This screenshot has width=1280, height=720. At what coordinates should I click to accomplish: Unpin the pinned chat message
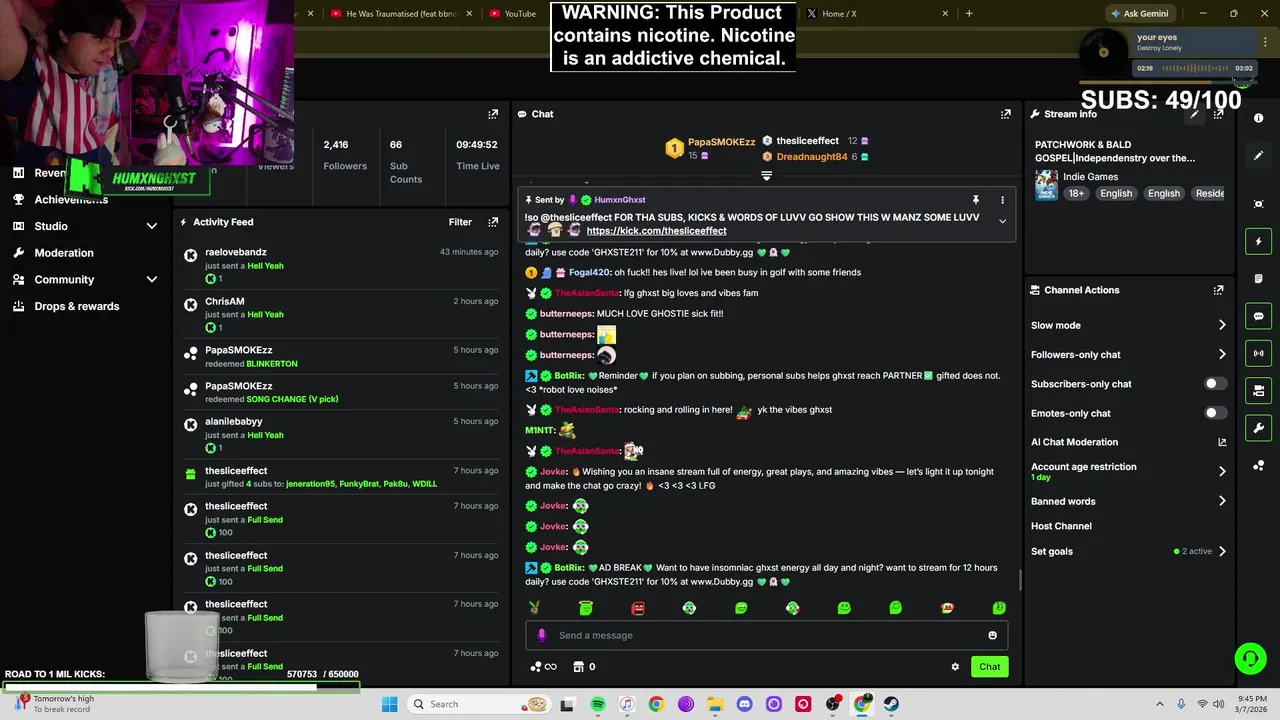coord(976,200)
